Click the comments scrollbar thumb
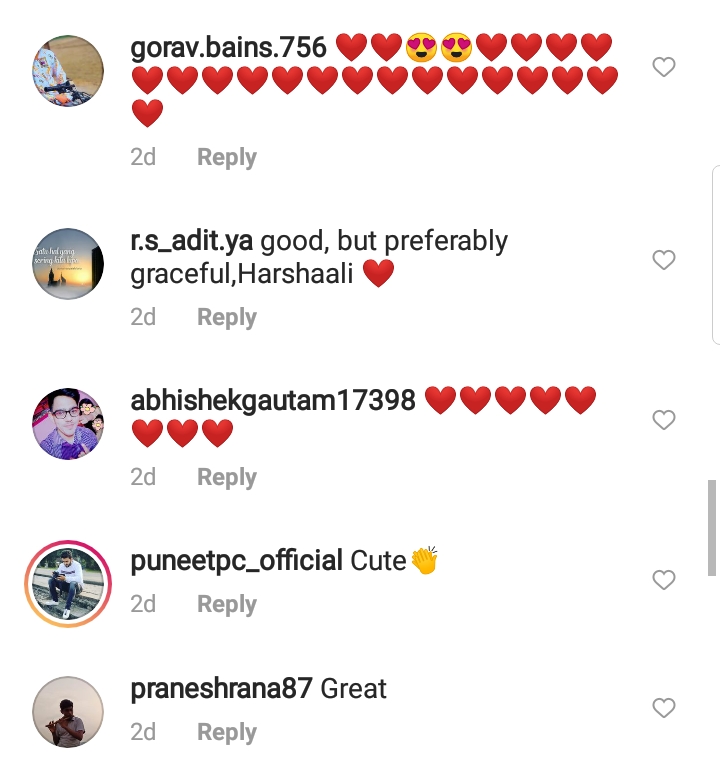Screen dimensions: 720x768 (712, 528)
